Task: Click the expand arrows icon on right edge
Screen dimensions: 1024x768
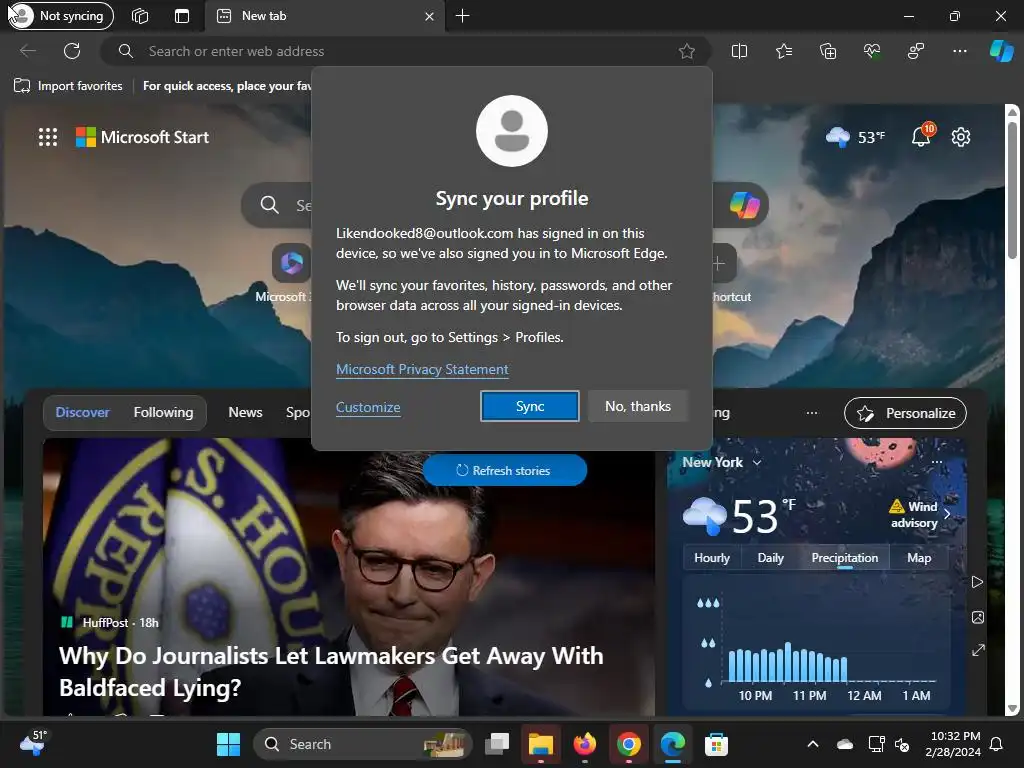Action: 978,650
